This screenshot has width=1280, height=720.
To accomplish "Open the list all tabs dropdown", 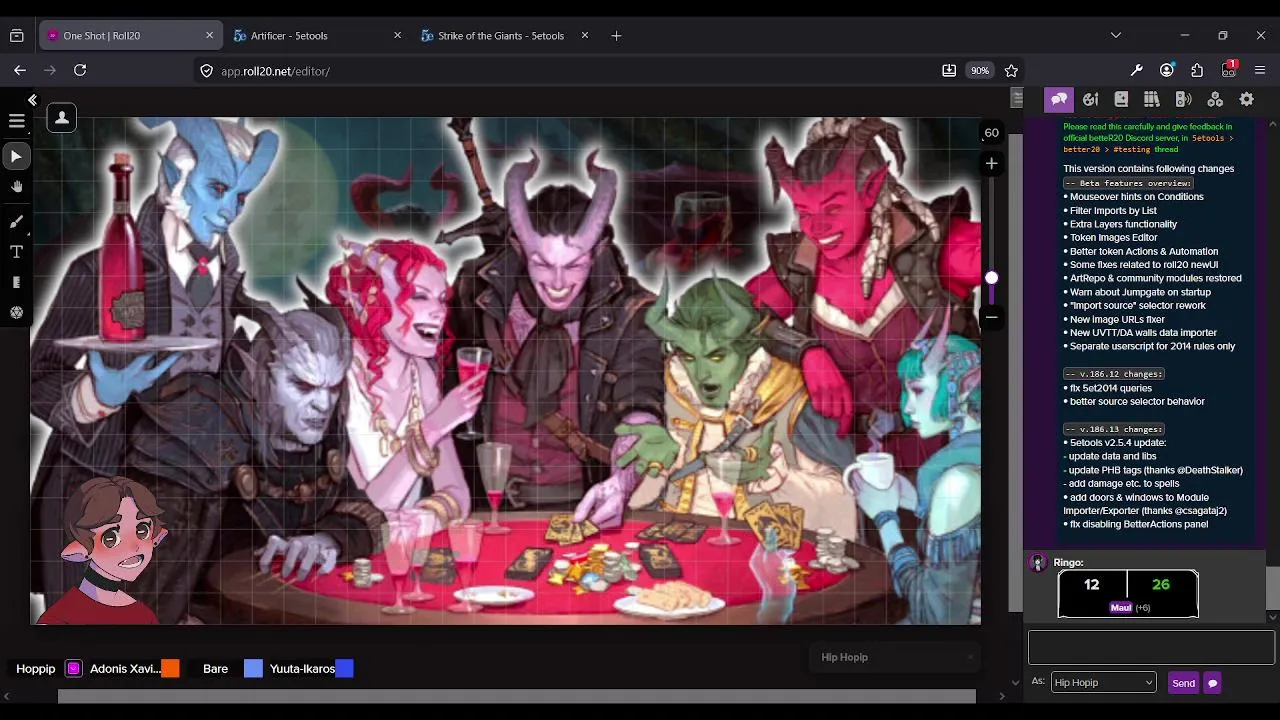I will point(1116,35).
